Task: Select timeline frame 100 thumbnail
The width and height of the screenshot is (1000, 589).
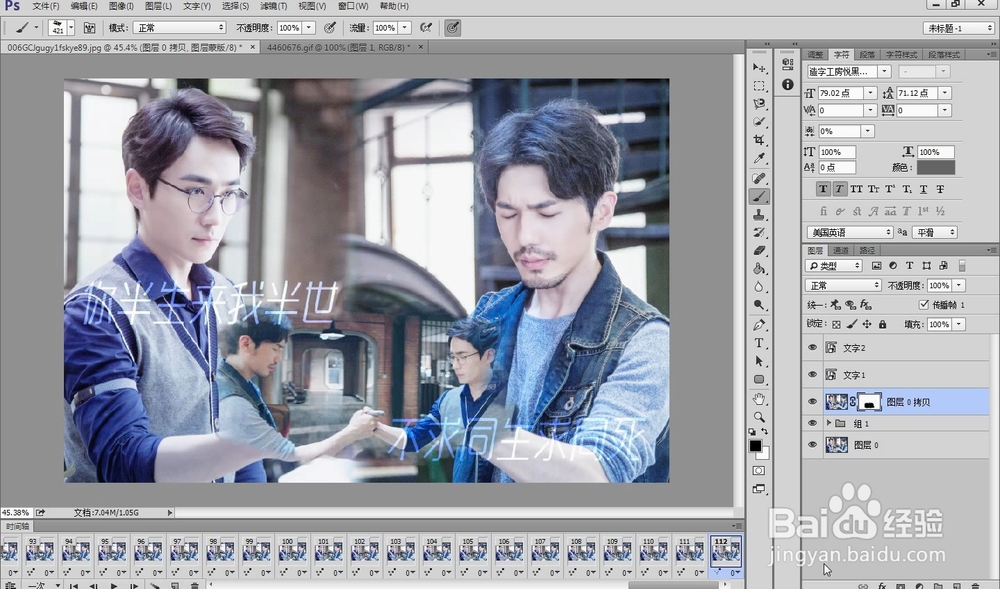Action: 293,551
